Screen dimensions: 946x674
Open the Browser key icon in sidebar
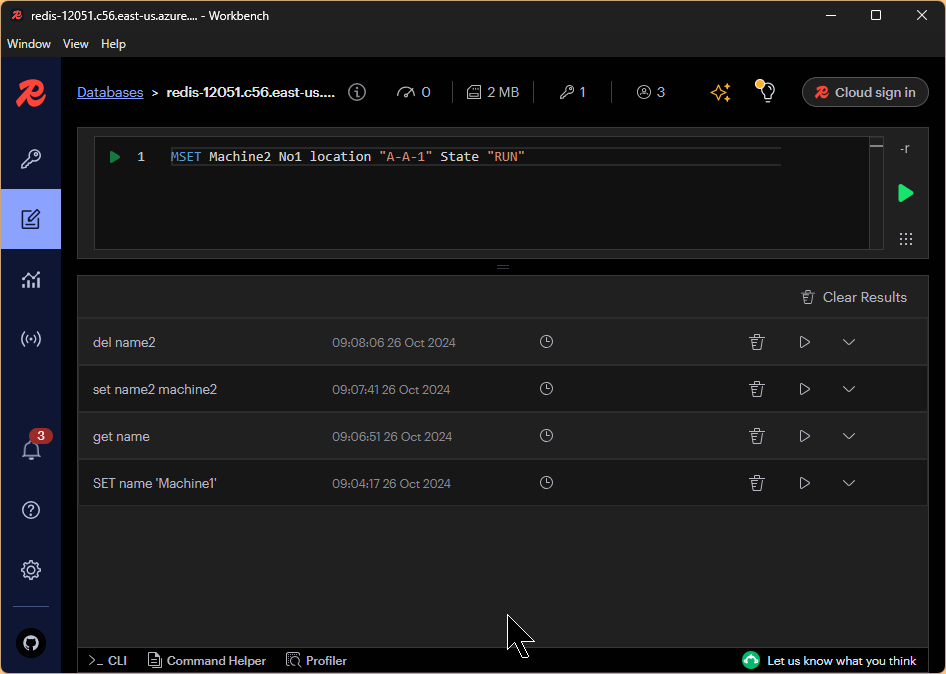tap(31, 159)
